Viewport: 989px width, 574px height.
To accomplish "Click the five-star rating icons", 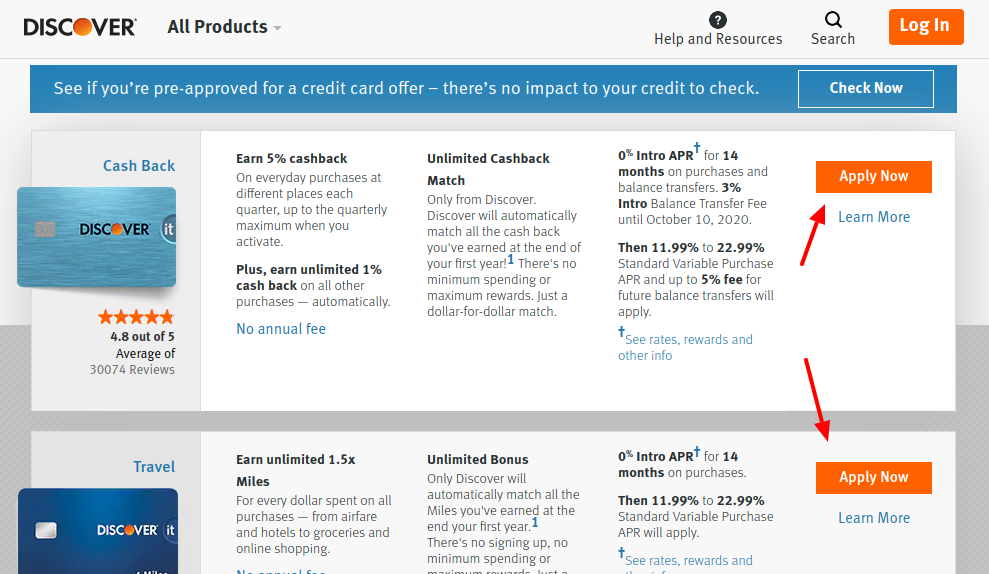I will pos(135,317).
